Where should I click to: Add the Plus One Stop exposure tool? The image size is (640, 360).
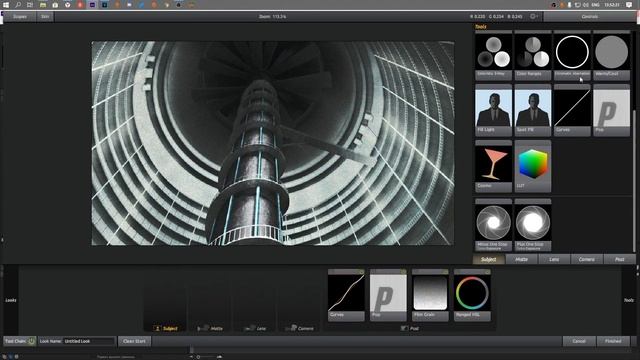(x=533, y=225)
